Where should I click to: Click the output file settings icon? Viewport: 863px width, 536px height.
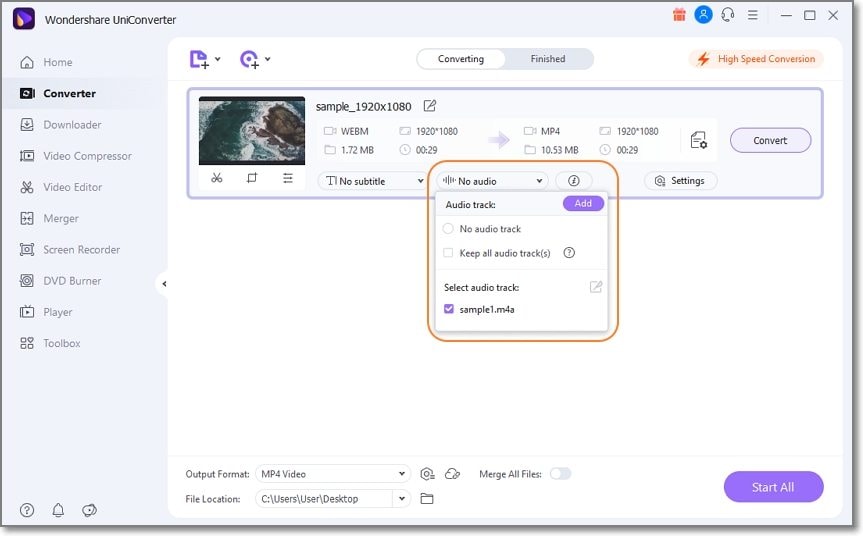(x=698, y=140)
